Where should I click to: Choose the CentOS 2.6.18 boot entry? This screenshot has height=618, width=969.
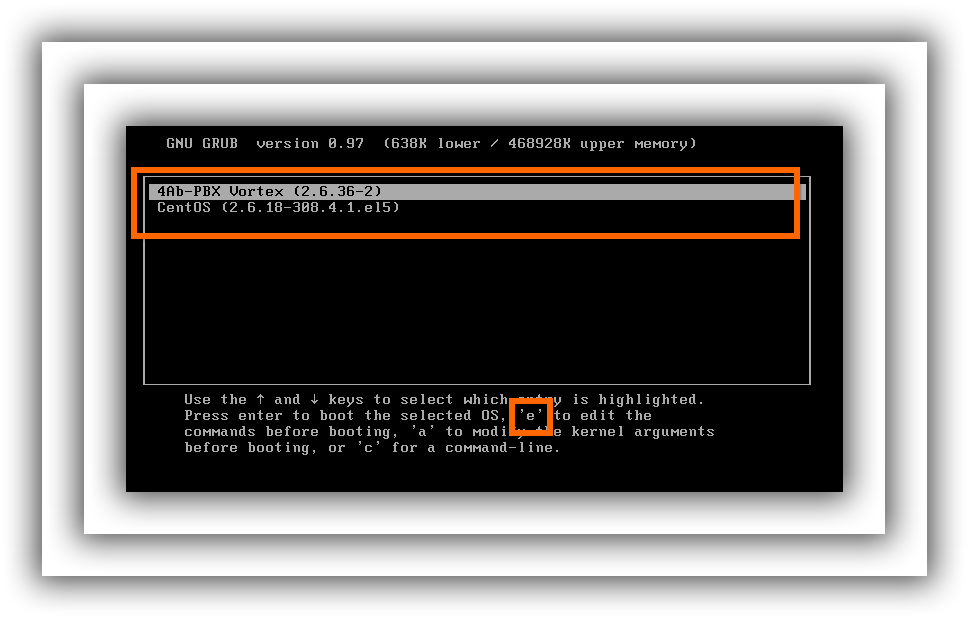(278, 208)
